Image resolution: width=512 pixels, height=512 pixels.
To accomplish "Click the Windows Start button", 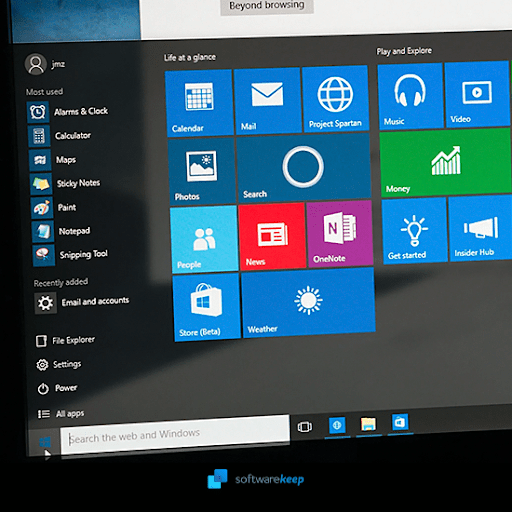I will (x=45, y=443).
